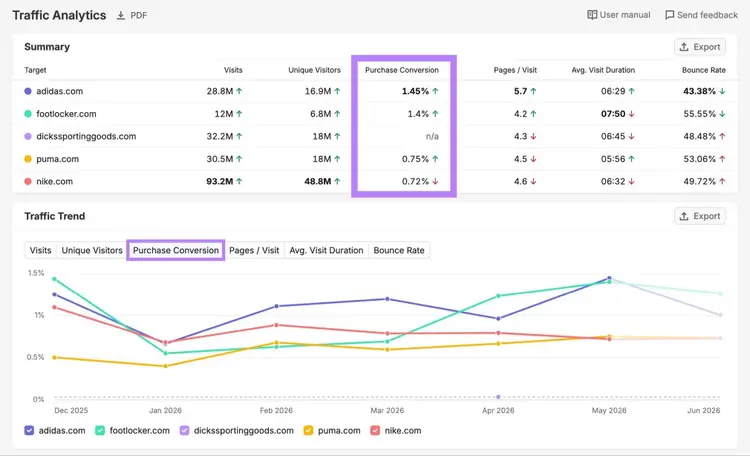750x456 pixels.
Task: Export the Summary table
Action: (x=700, y=47)
